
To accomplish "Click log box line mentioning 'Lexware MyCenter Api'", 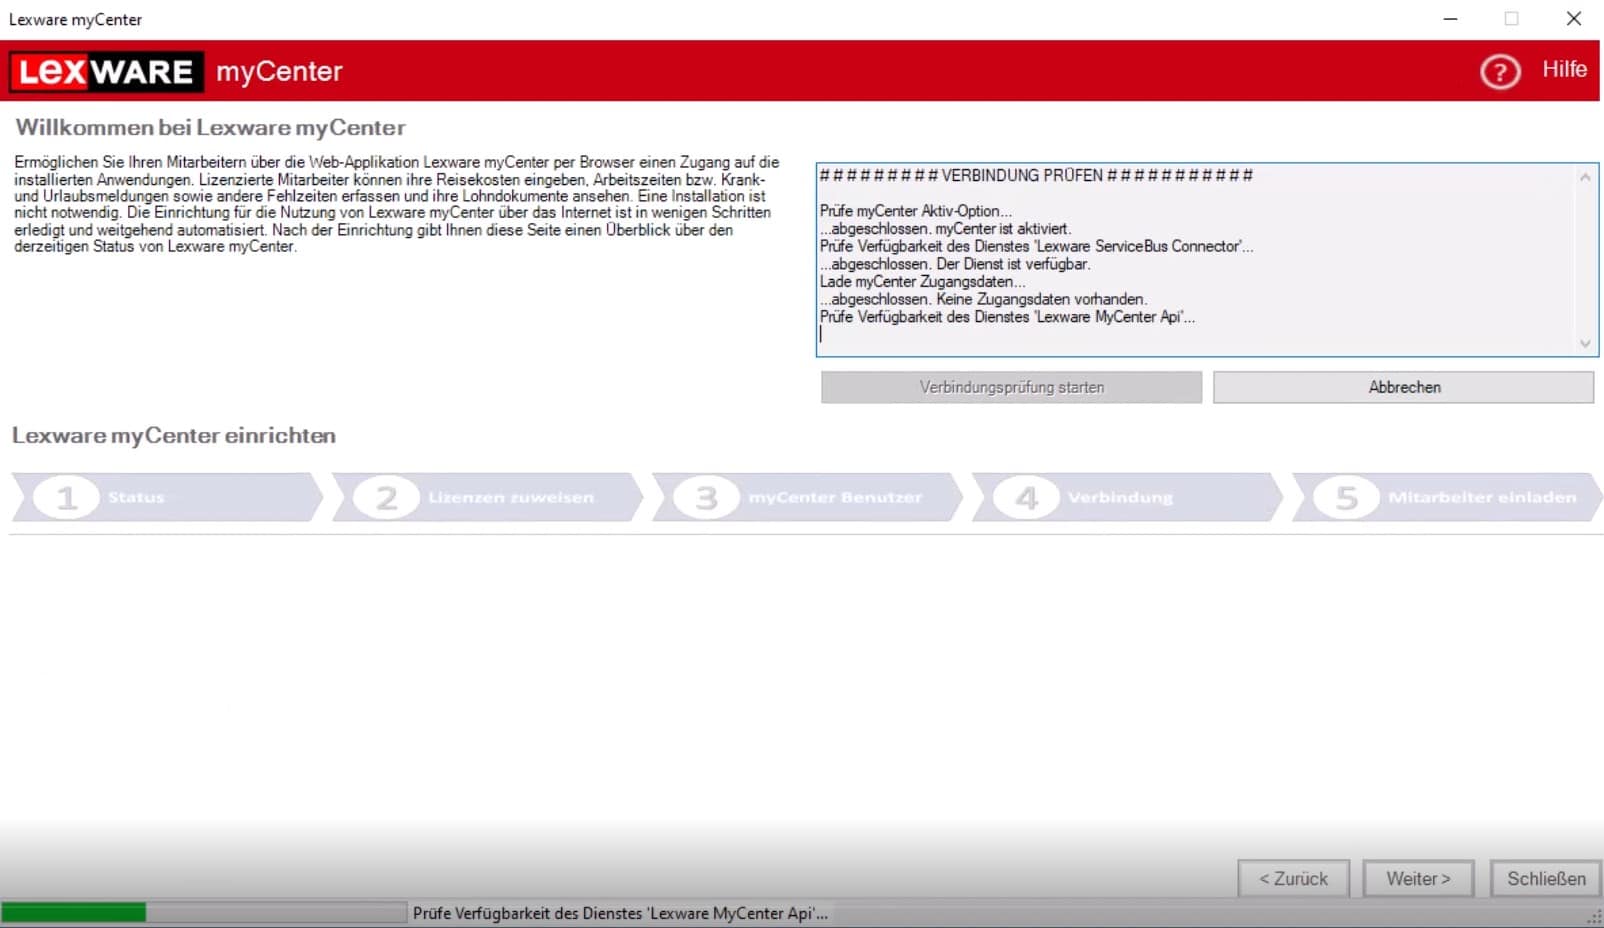I will click(x=1007, y=317).
